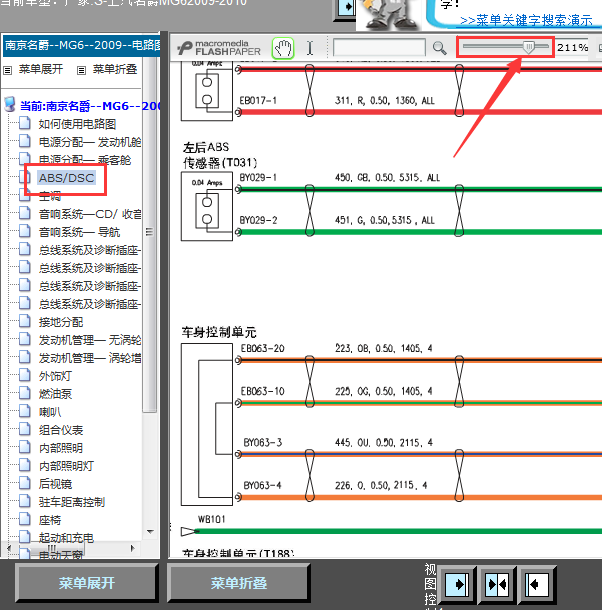
Task: Open 如何使用电路图 in the tree
Action: pyautogui.click(x=77, y=124)
